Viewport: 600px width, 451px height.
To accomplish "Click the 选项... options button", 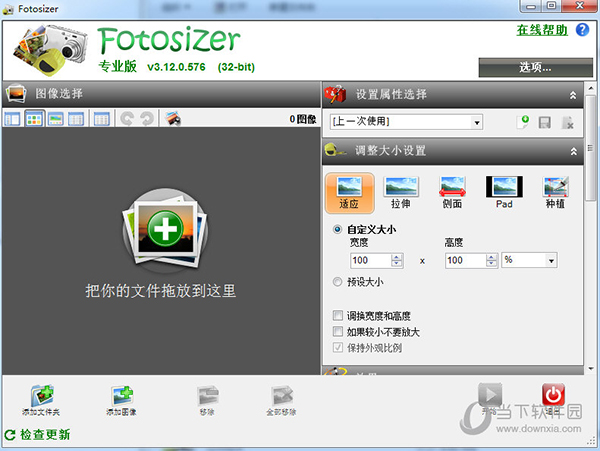I will (x=535, y=68).
